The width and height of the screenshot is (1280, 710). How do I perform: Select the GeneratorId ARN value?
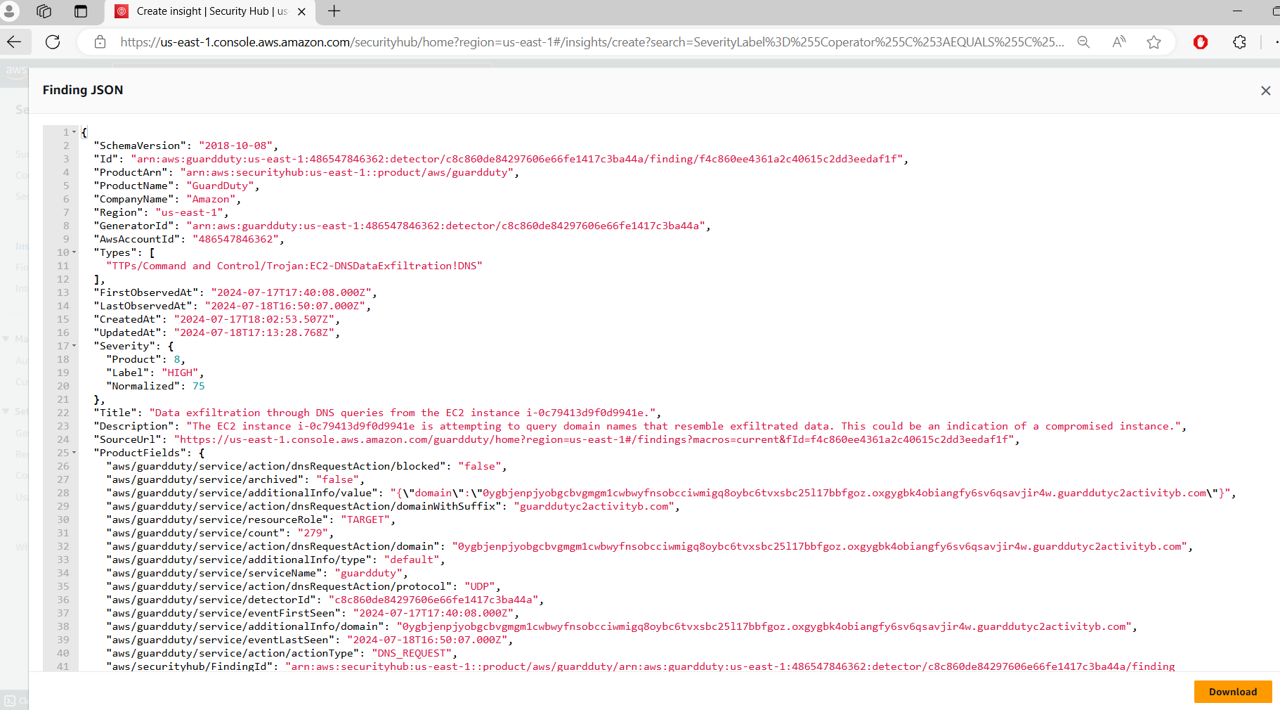pos(446,226)
